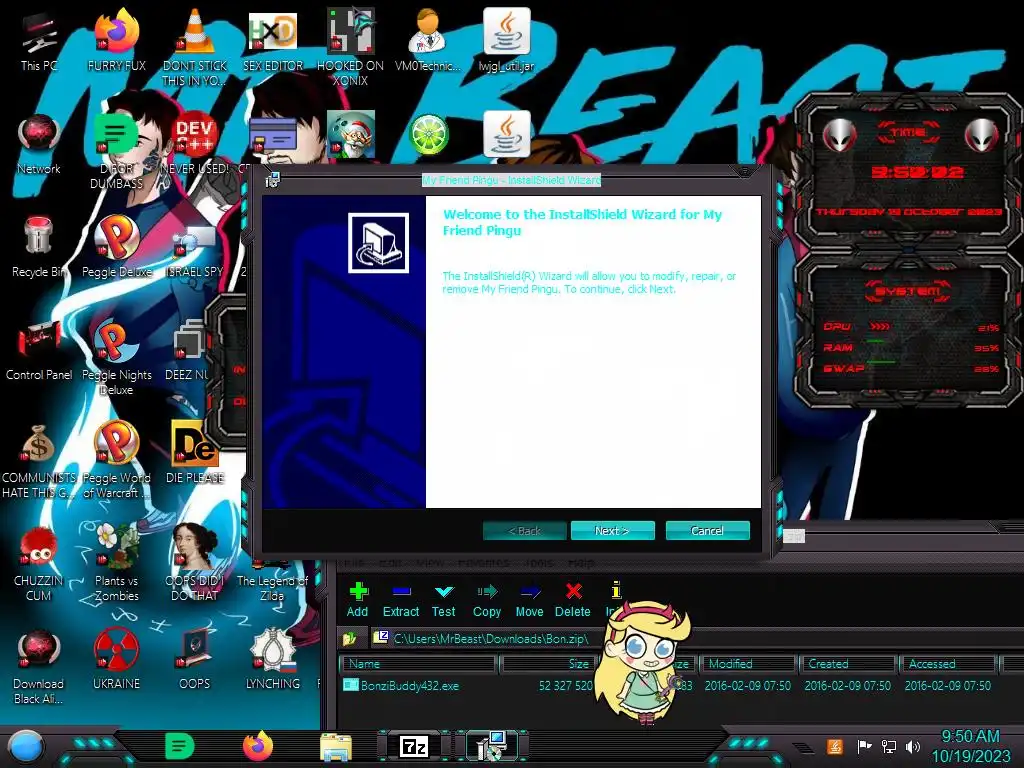The image size is (1024, 768).
Task: Select the Dev-C++ NEVER USED shortcut
Action: tap(195, 144)
